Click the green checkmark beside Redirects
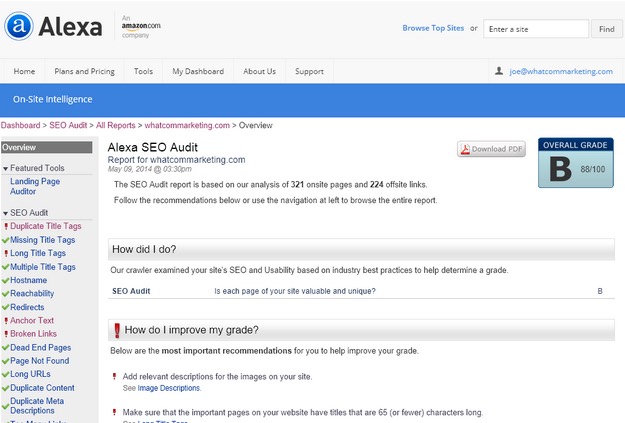 6,307
